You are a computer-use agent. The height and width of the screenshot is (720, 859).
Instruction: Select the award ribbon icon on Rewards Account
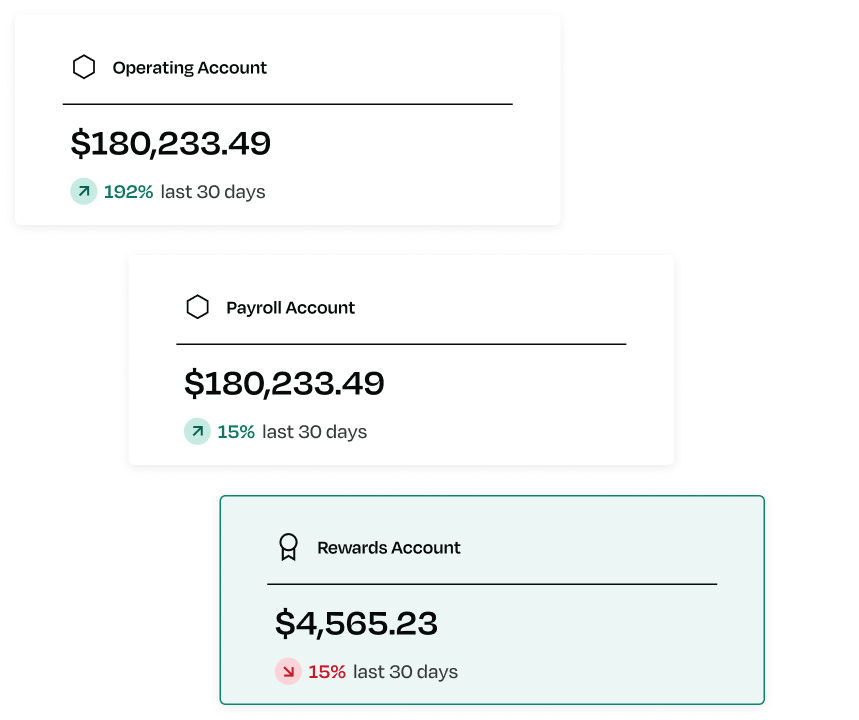(290, 547)
